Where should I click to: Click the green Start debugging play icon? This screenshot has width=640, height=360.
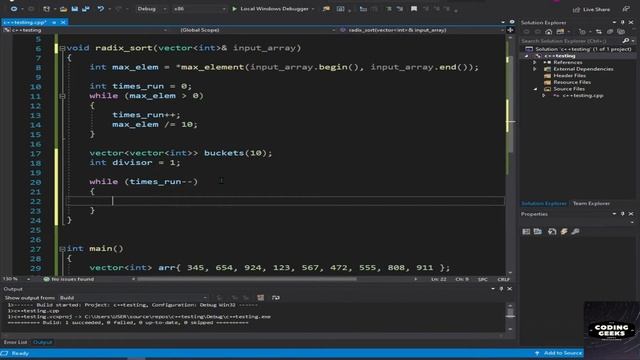click(234, 9)
